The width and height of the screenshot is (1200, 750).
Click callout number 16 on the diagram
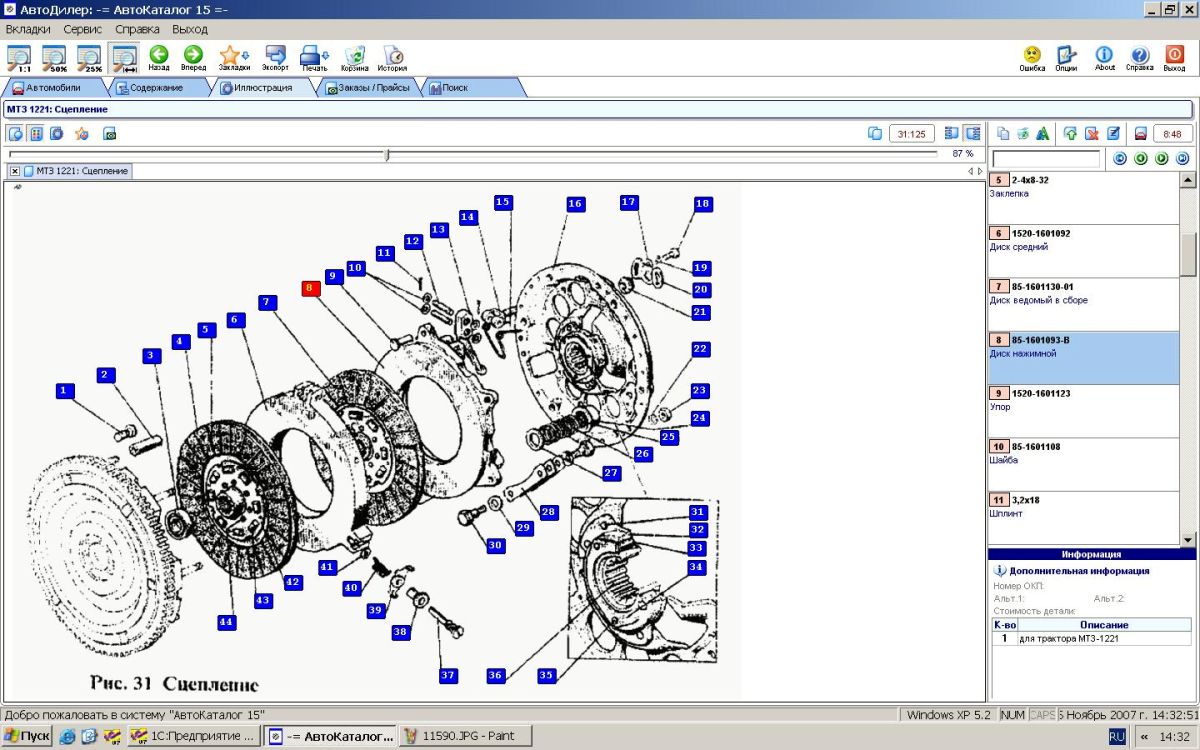click(575, 204)
